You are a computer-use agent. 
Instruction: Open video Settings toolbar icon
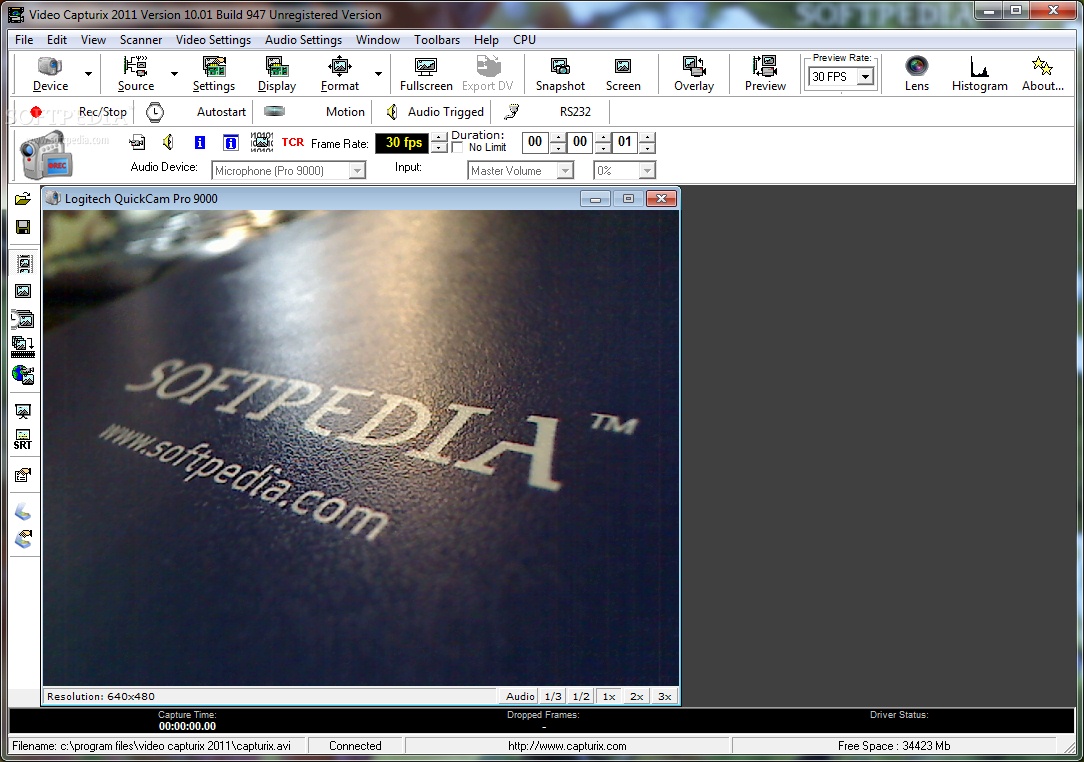coord(214,74)
